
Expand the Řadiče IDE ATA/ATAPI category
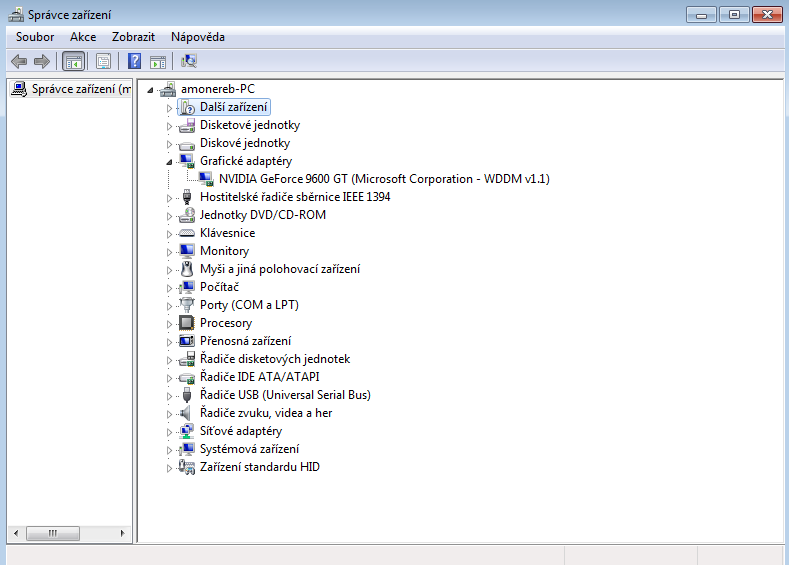click(x=170, y=378)
